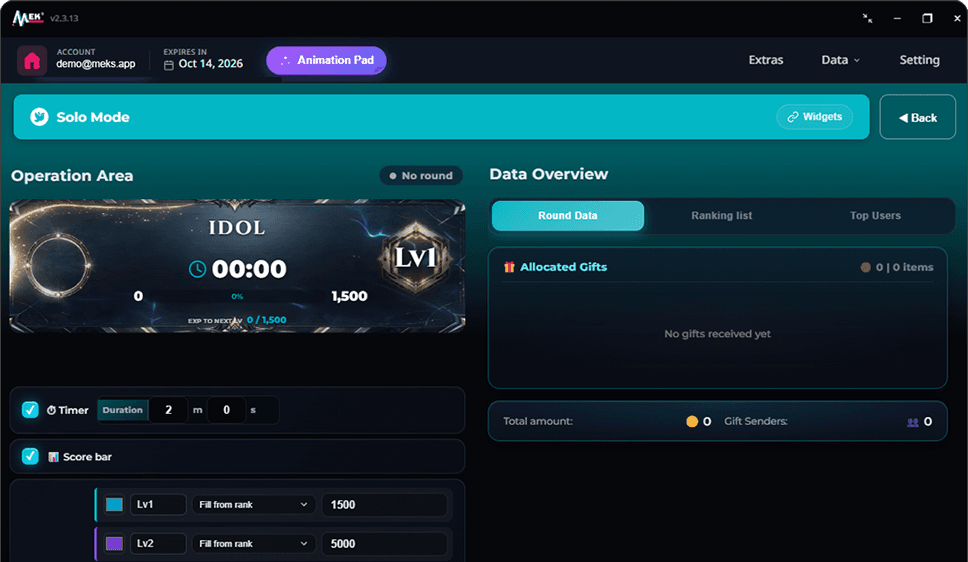This screenshot has width=968, height=562.
Task: Click the demo@meks.app account text
Action: tap(96, 64)
